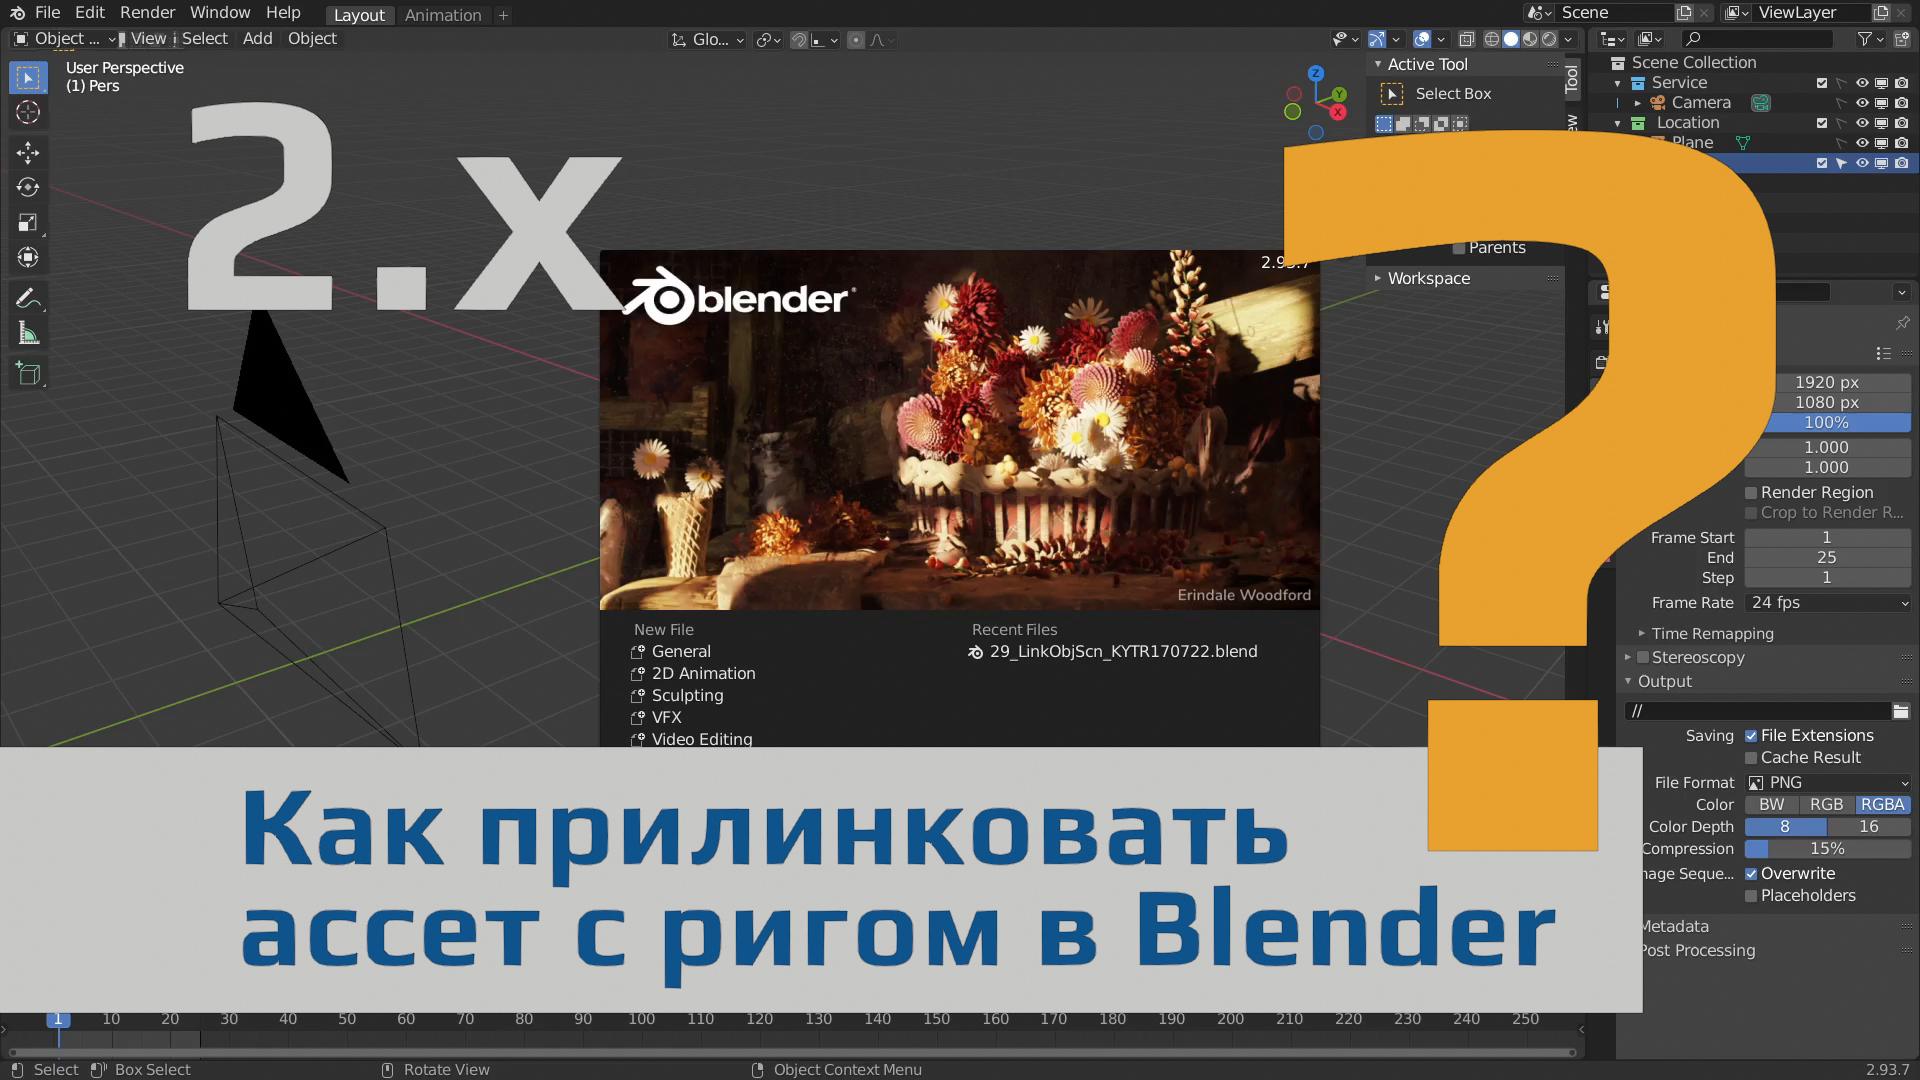
Task: Create a new General file
Action: pyautogui.click(x=681, y=651)
